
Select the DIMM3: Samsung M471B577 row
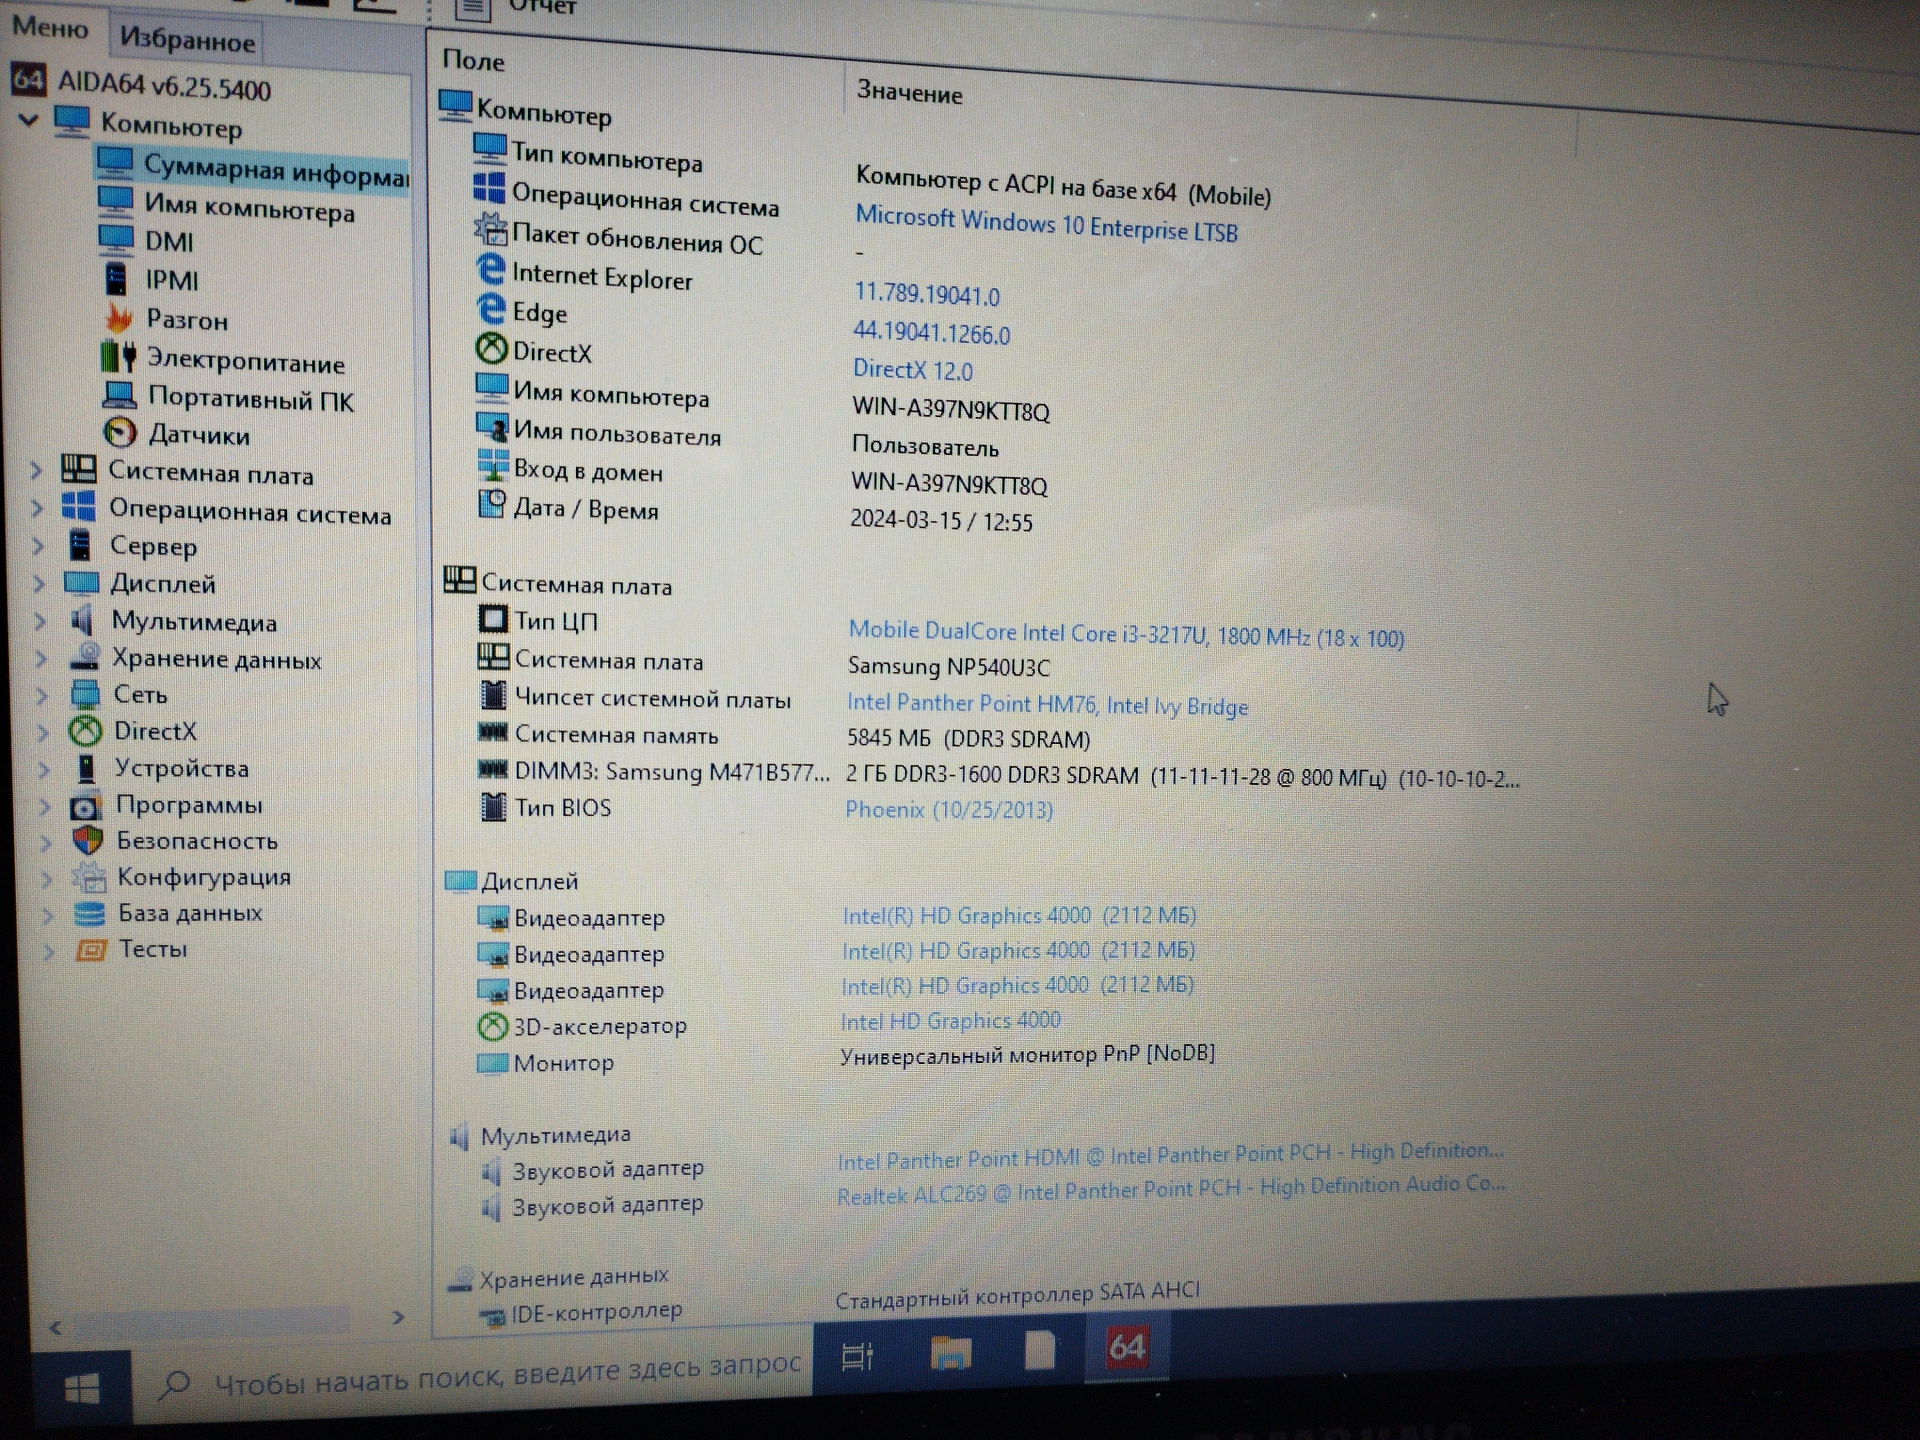pos(998,774)
